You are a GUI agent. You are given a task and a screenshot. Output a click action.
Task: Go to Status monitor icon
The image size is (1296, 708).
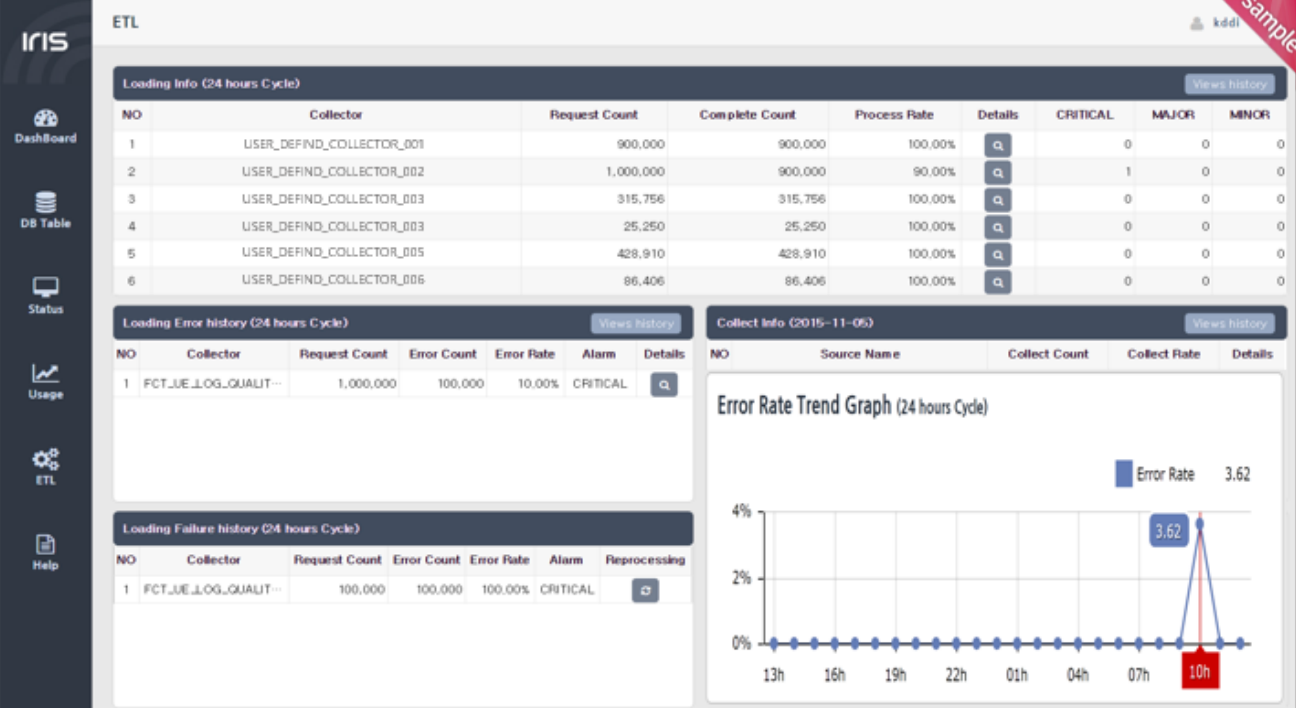pos(46,287)
